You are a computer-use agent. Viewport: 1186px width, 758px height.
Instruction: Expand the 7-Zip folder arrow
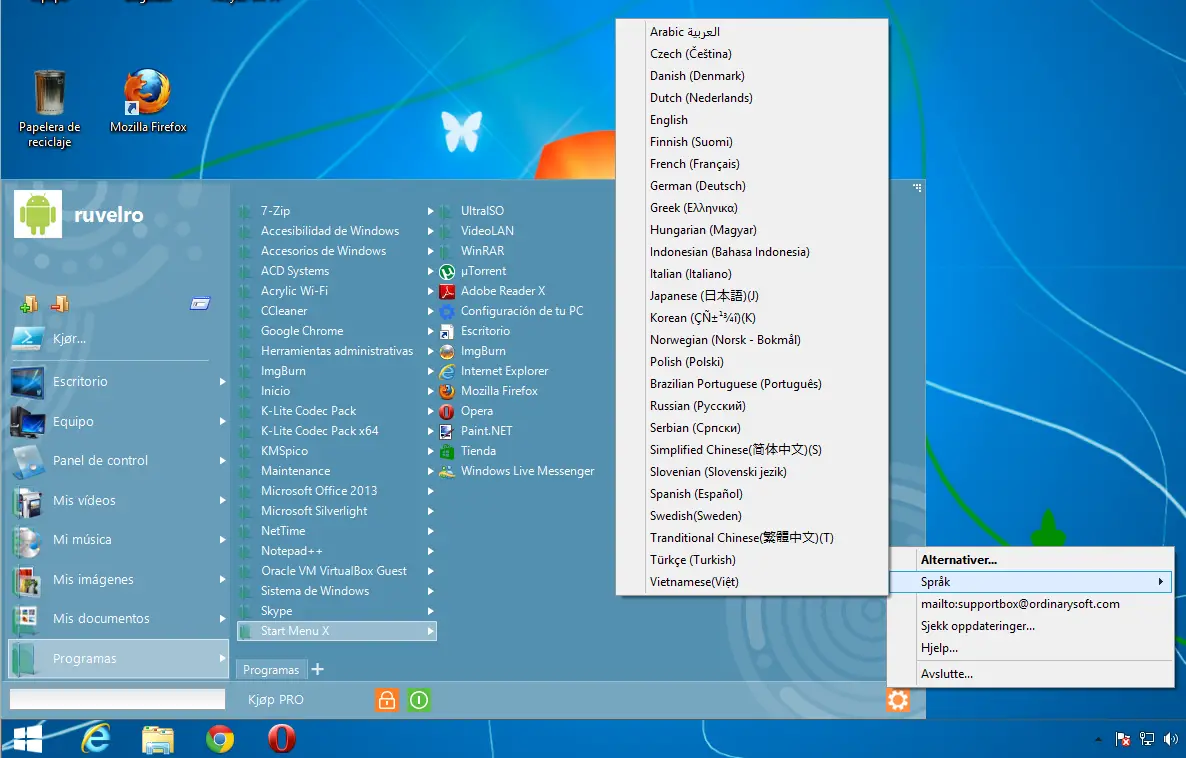(431, 211)
